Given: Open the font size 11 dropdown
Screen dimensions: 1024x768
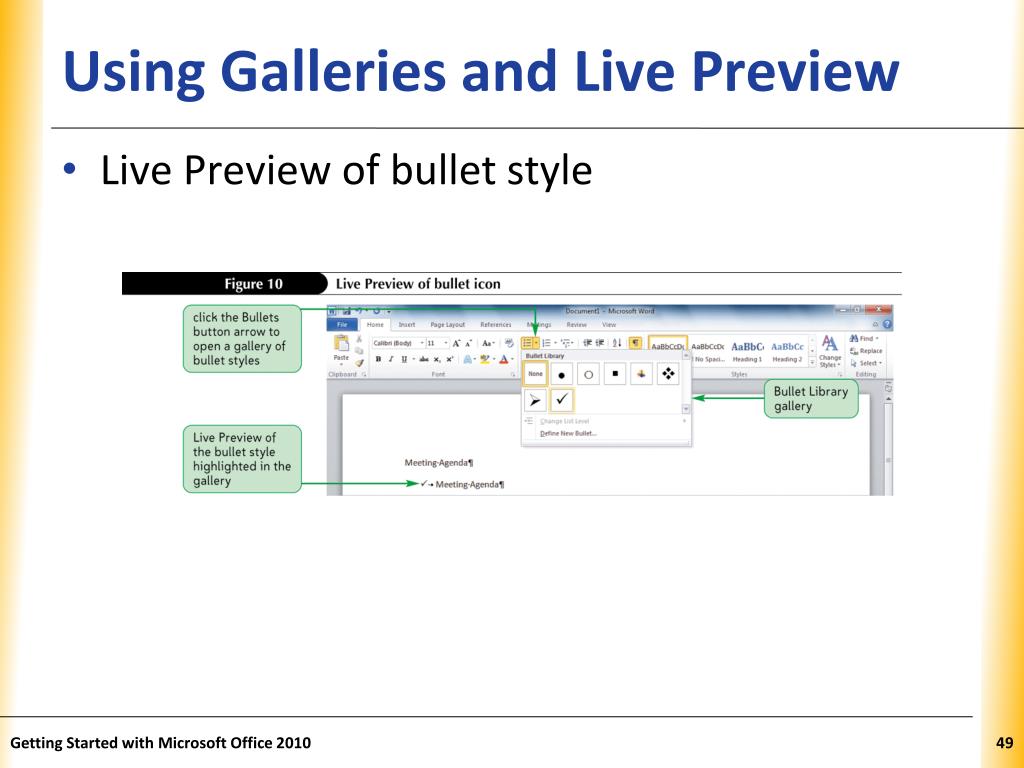Looking at the screenshot, I should tap(446, 343).
